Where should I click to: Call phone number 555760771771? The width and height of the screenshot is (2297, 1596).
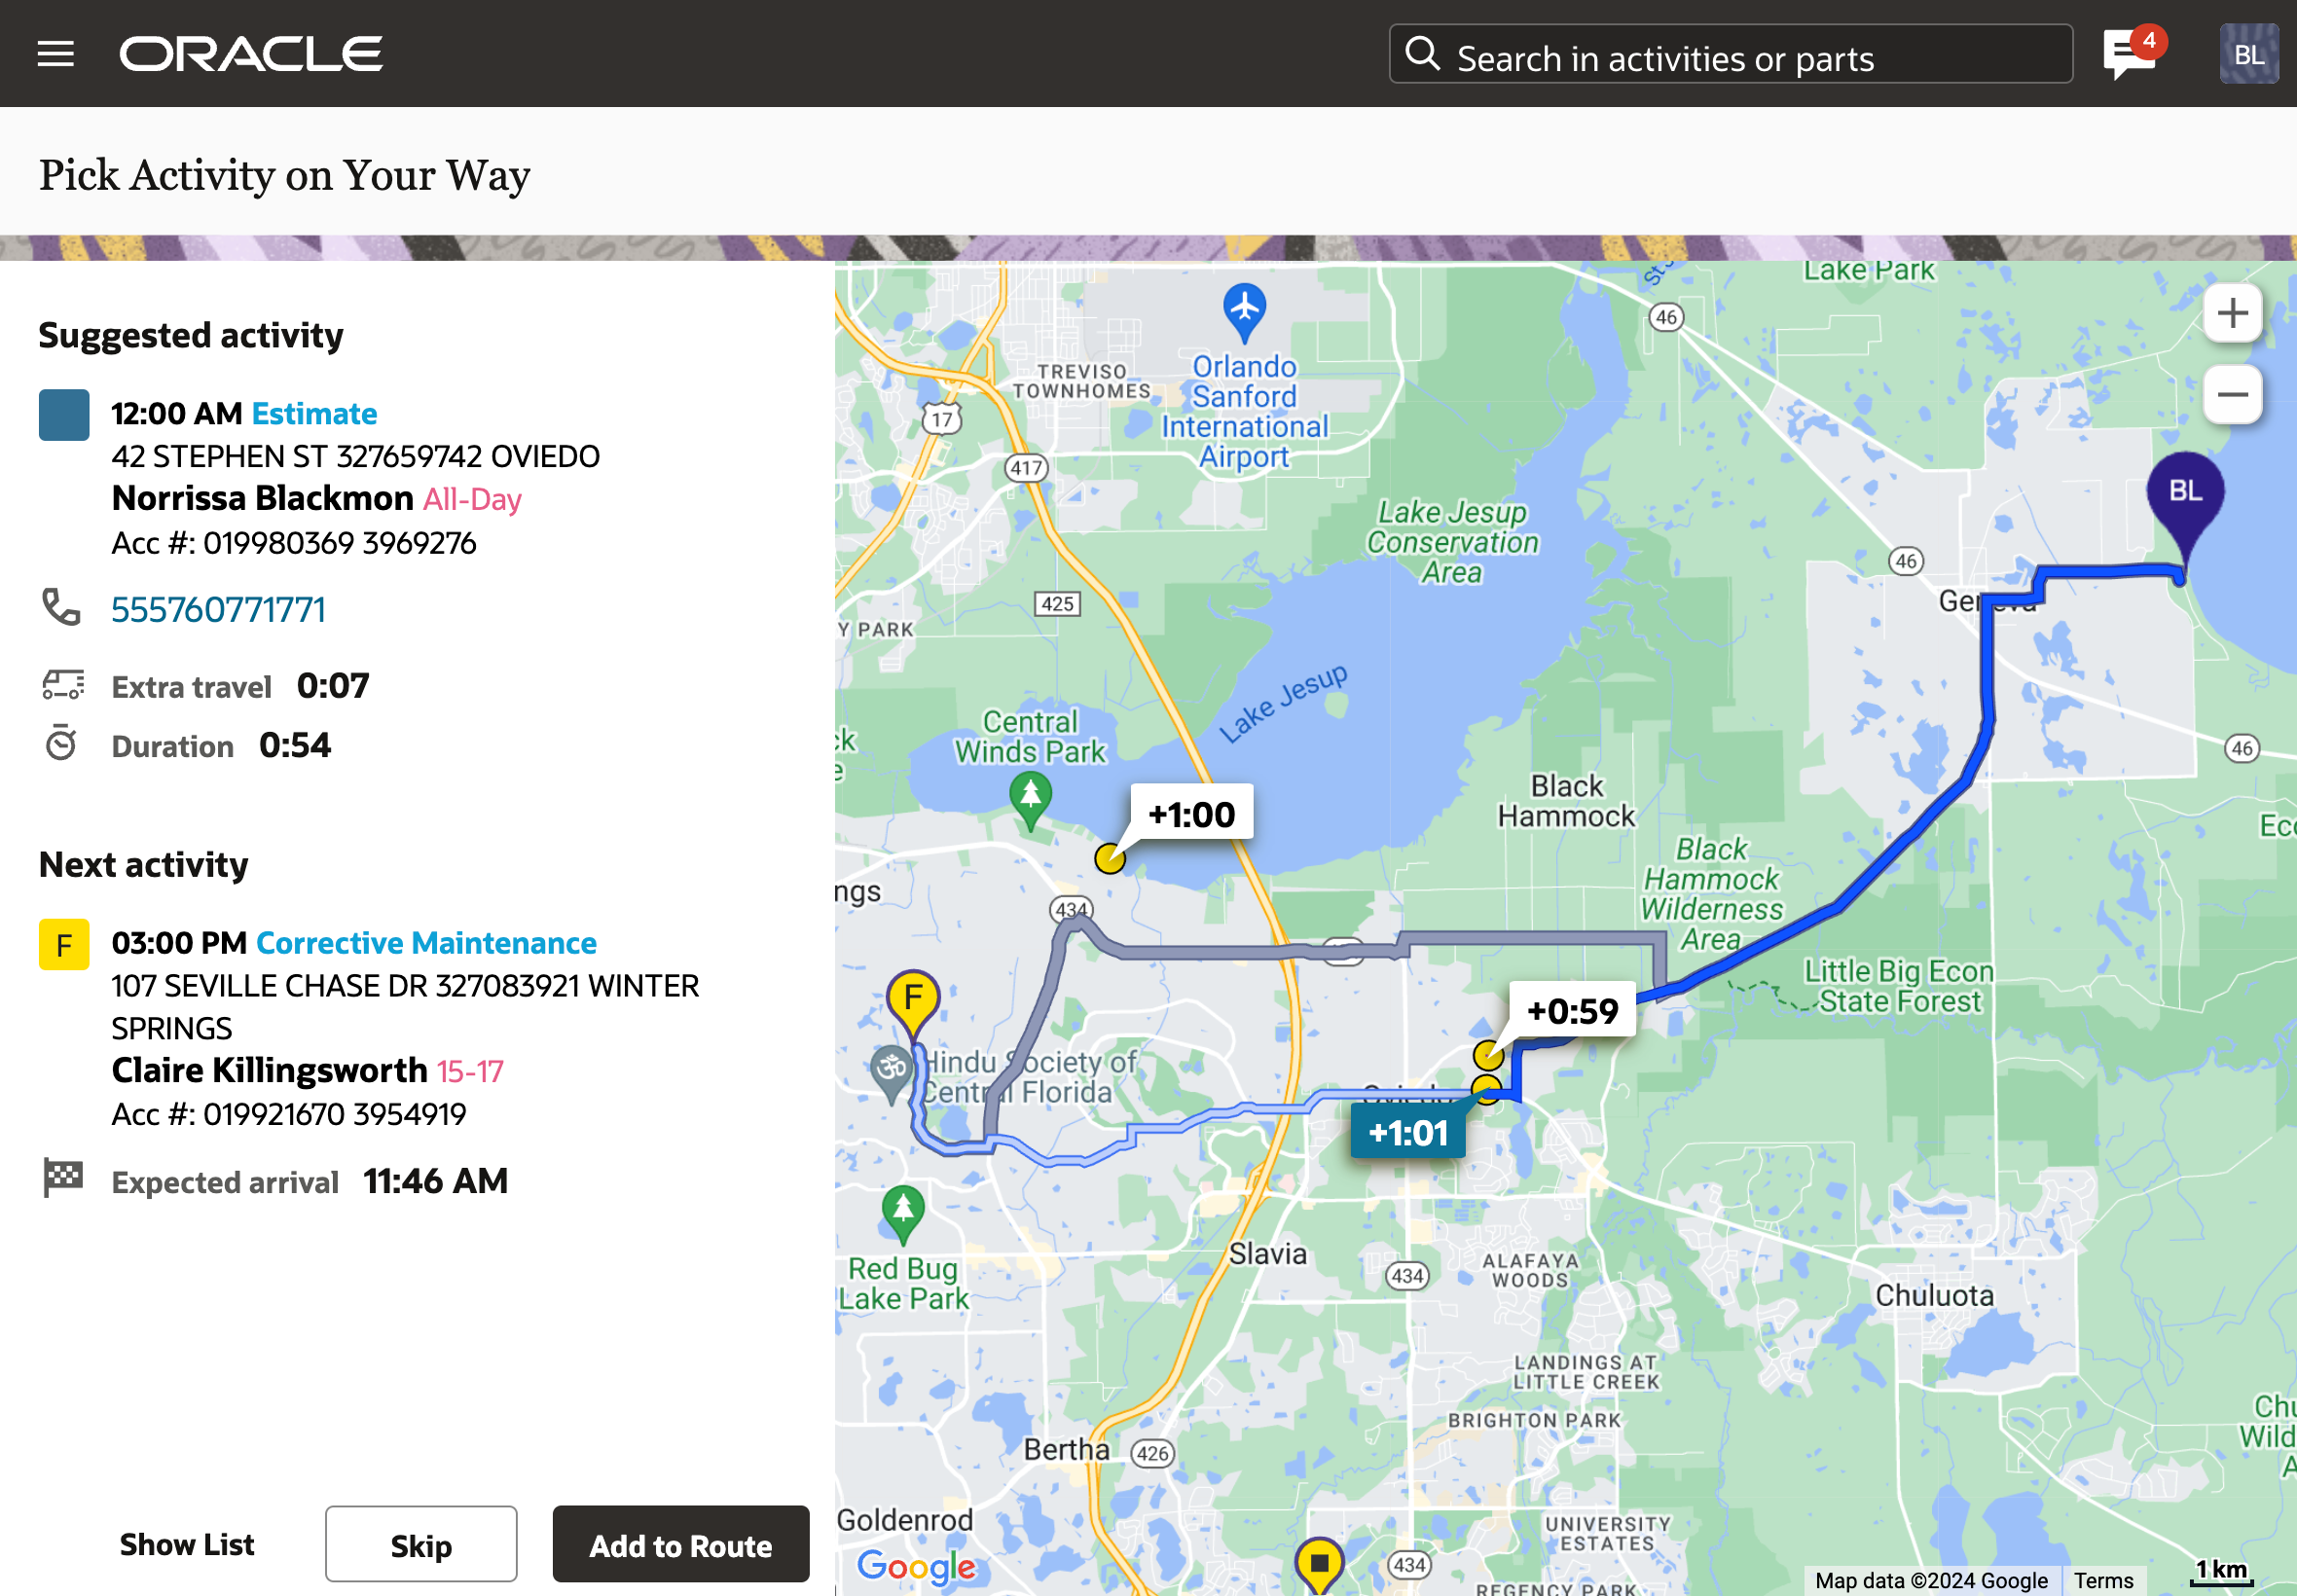[x=218, y=610]
